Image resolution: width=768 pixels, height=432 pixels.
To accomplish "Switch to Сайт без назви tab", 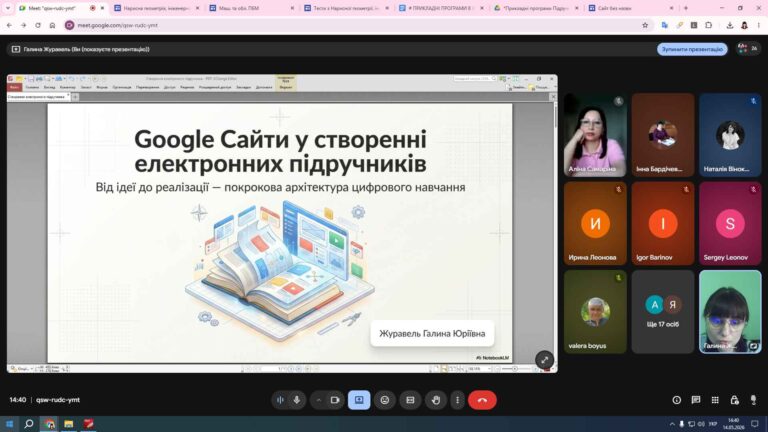I will [631, 8].
